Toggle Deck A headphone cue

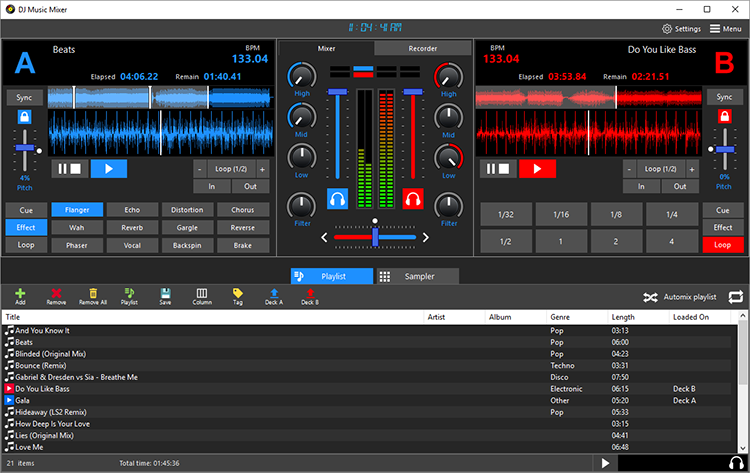click(x=338, y=199)
